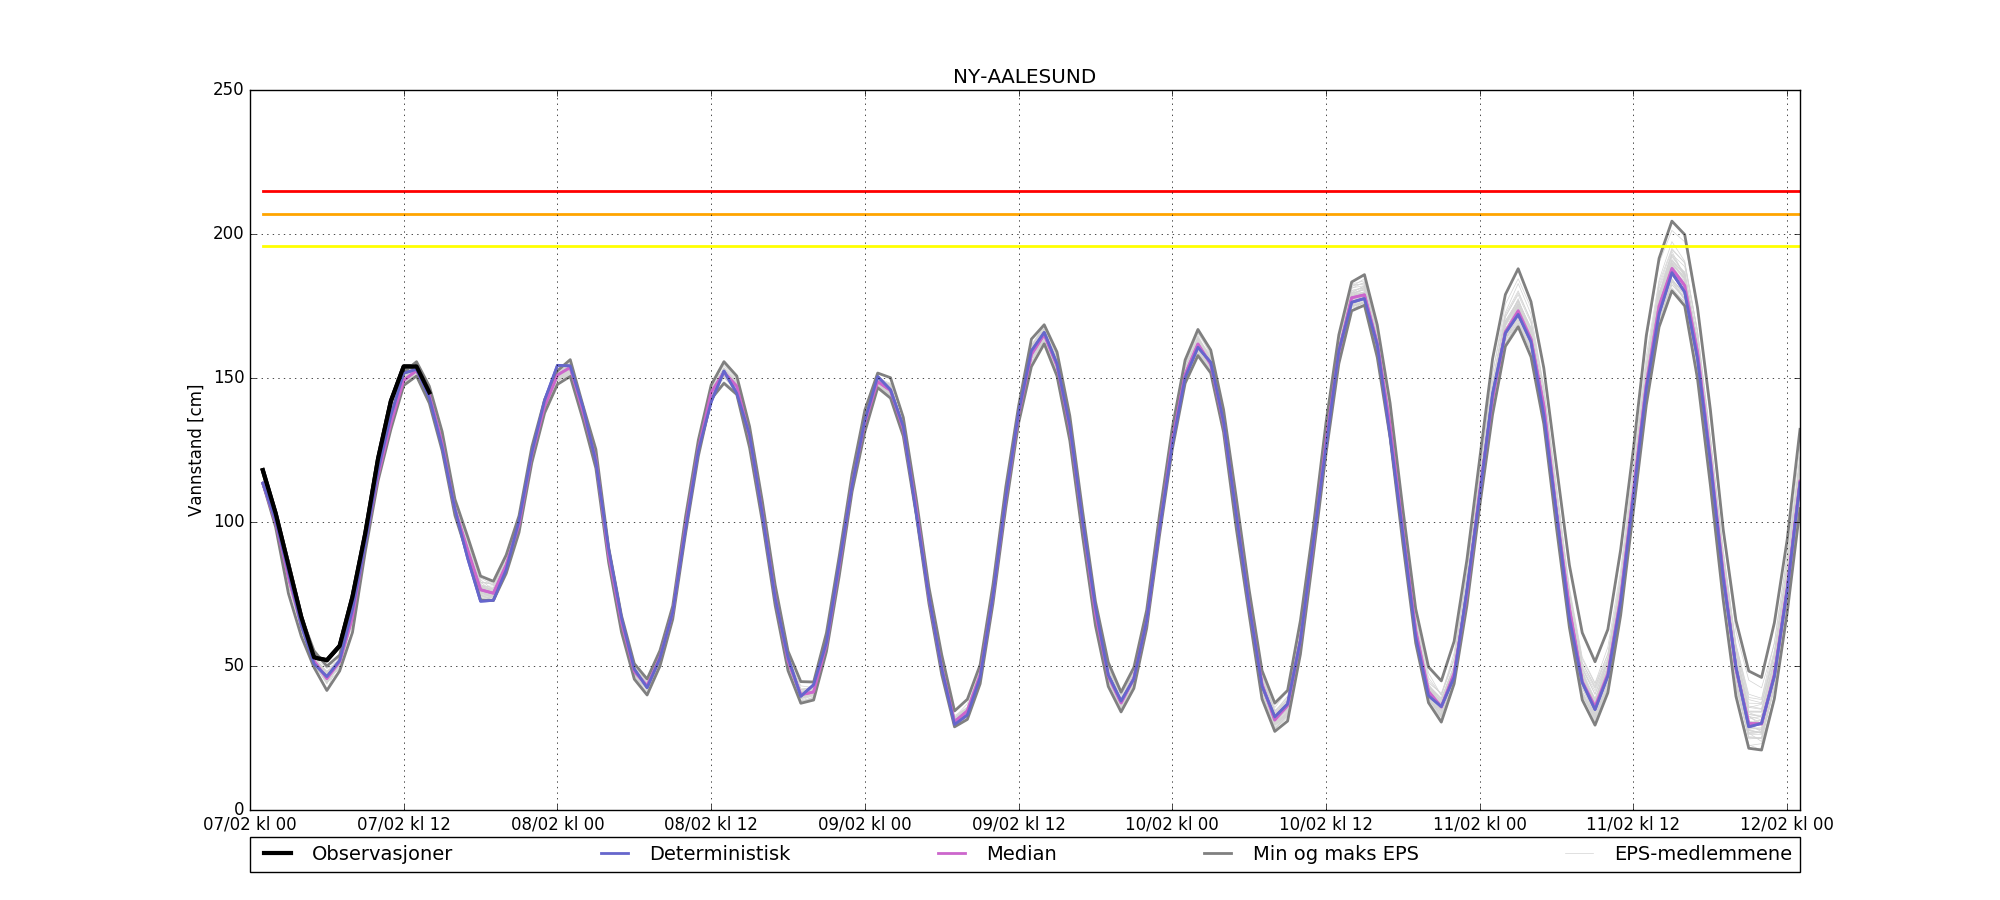This screenshot has height=900, width=2000.
Task: Click the NY-AALESUND chart title
Action: tap(1024, 77)
